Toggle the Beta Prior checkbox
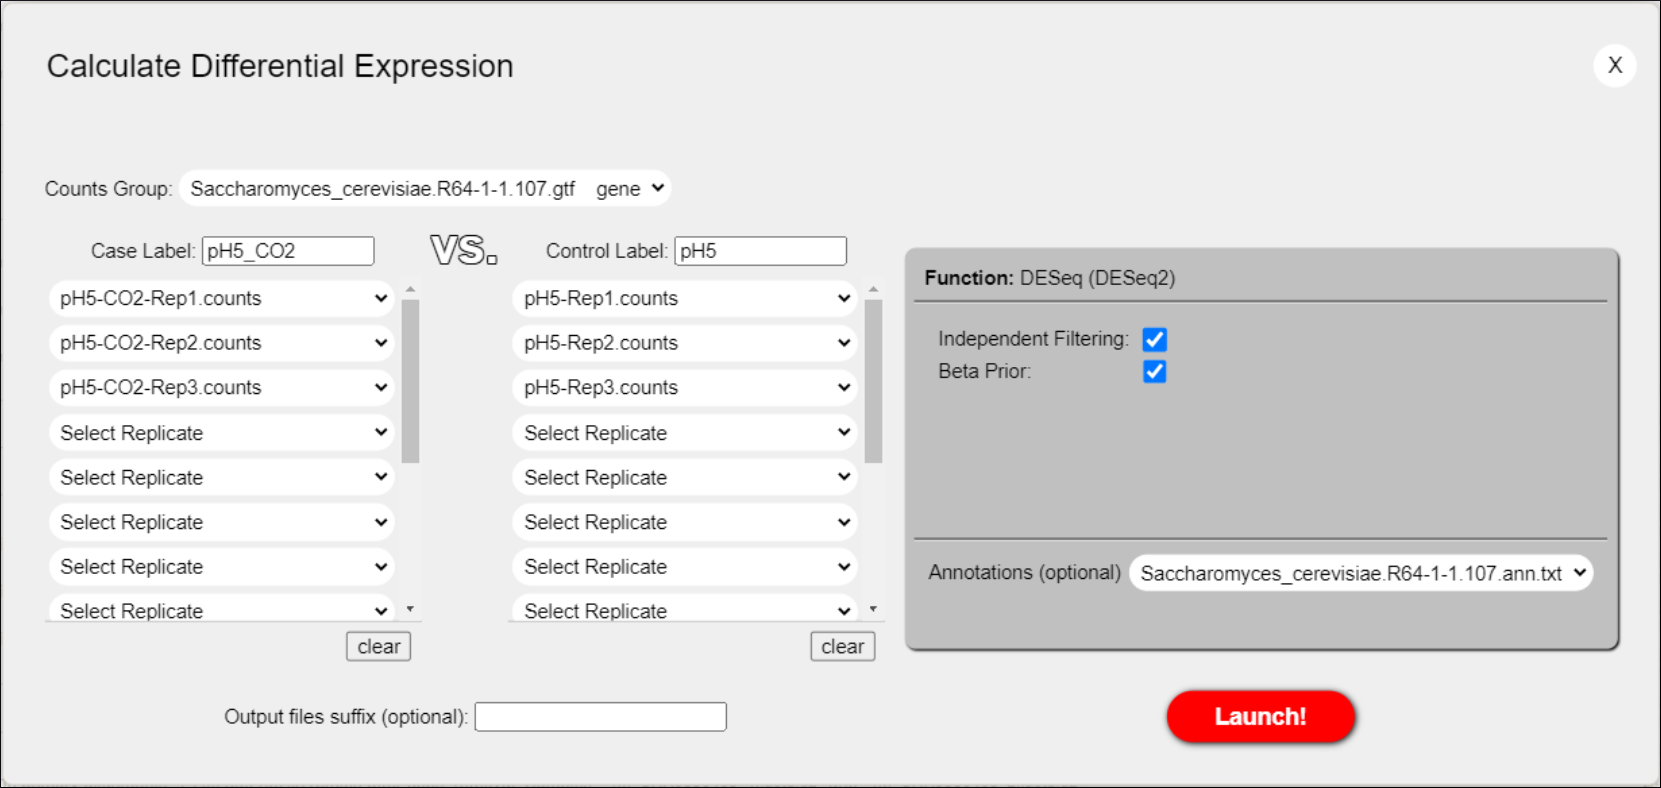The image size is (1661, 788). 1154,371
